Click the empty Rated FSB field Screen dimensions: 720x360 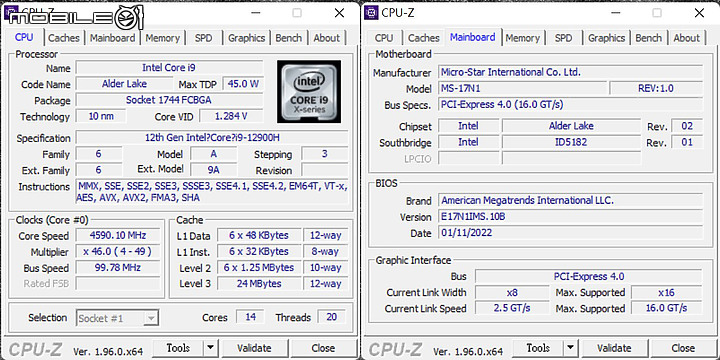[118, 284]
